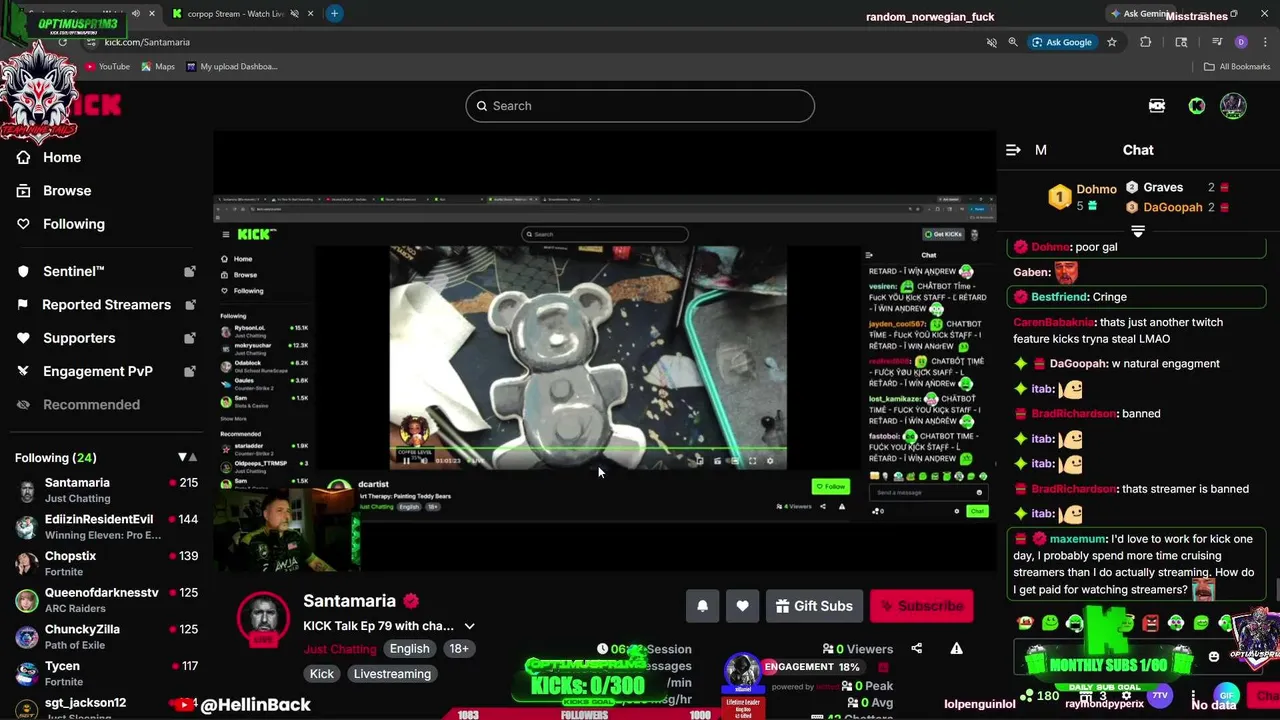Viewport: 1280px width, 720px height.
Task: Click the Livestreaming tag chip
Action: [x=392, y=674]
